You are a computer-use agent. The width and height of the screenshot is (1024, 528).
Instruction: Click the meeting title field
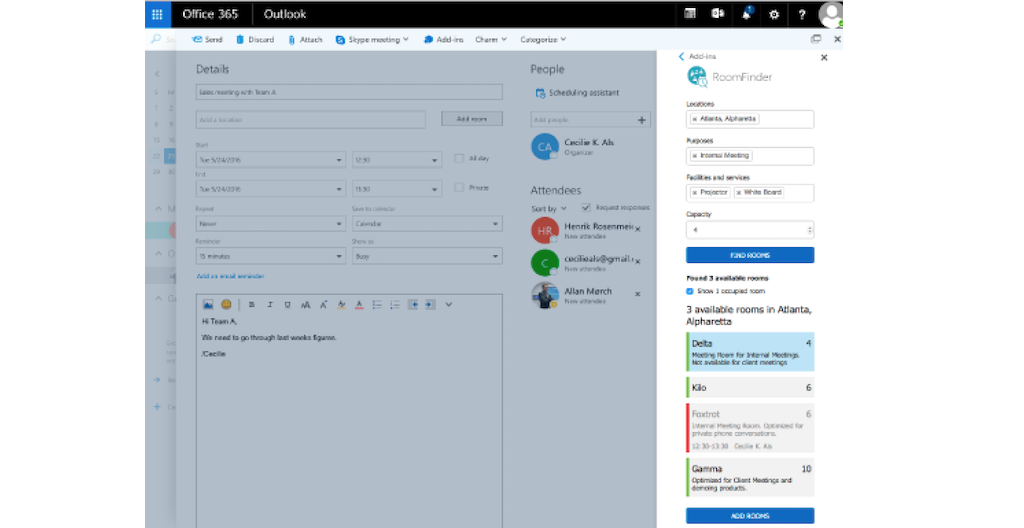(349, 92)
